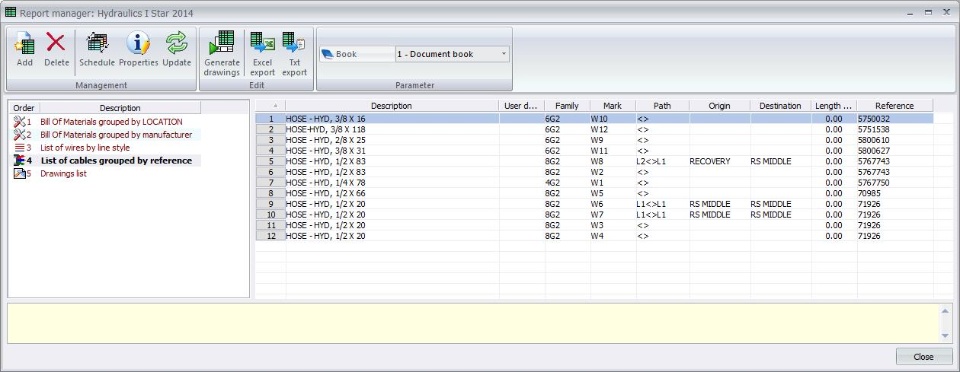Viewport: 960px width, 372px height.
Task: Sort by the Family column header
Action: click(567, 106)
